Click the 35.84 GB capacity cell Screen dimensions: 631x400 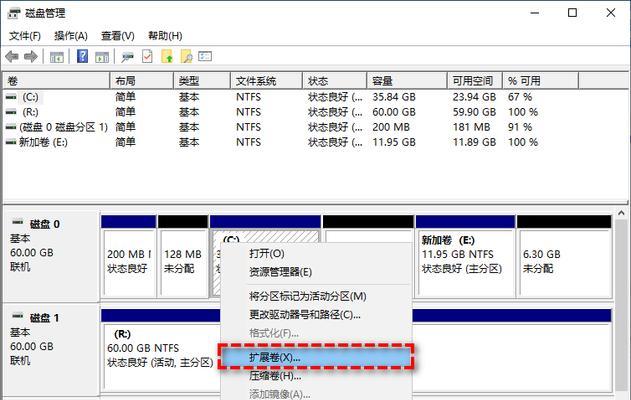394,97
